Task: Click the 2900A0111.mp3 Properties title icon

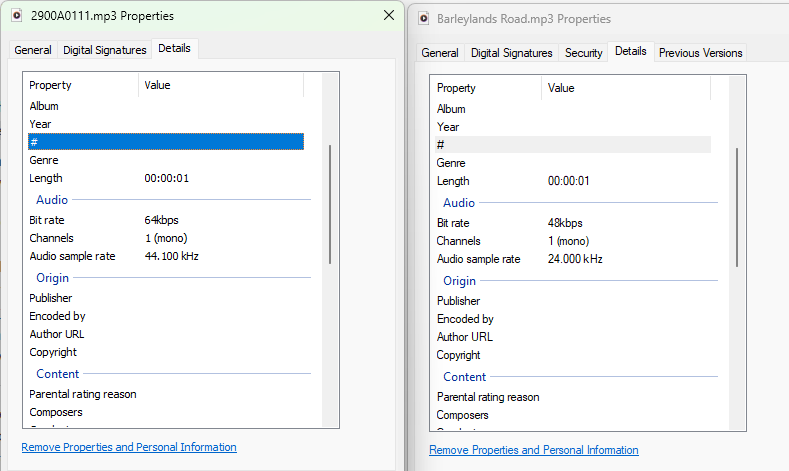Action: pos(16,15)
